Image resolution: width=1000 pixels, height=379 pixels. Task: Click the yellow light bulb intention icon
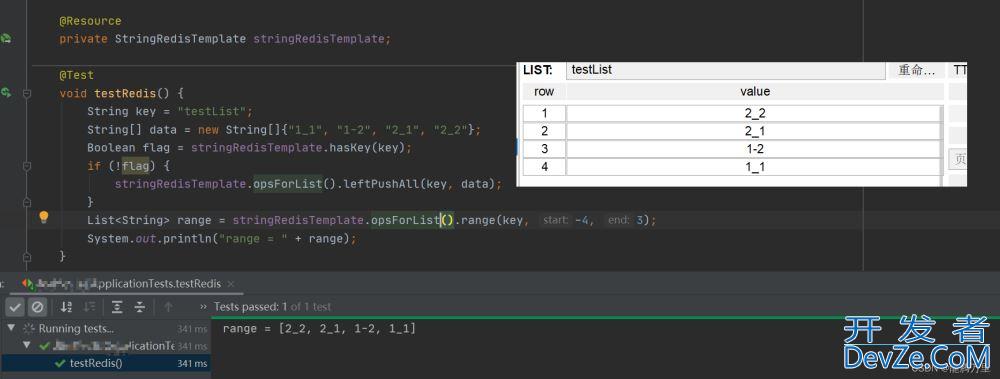43,218
